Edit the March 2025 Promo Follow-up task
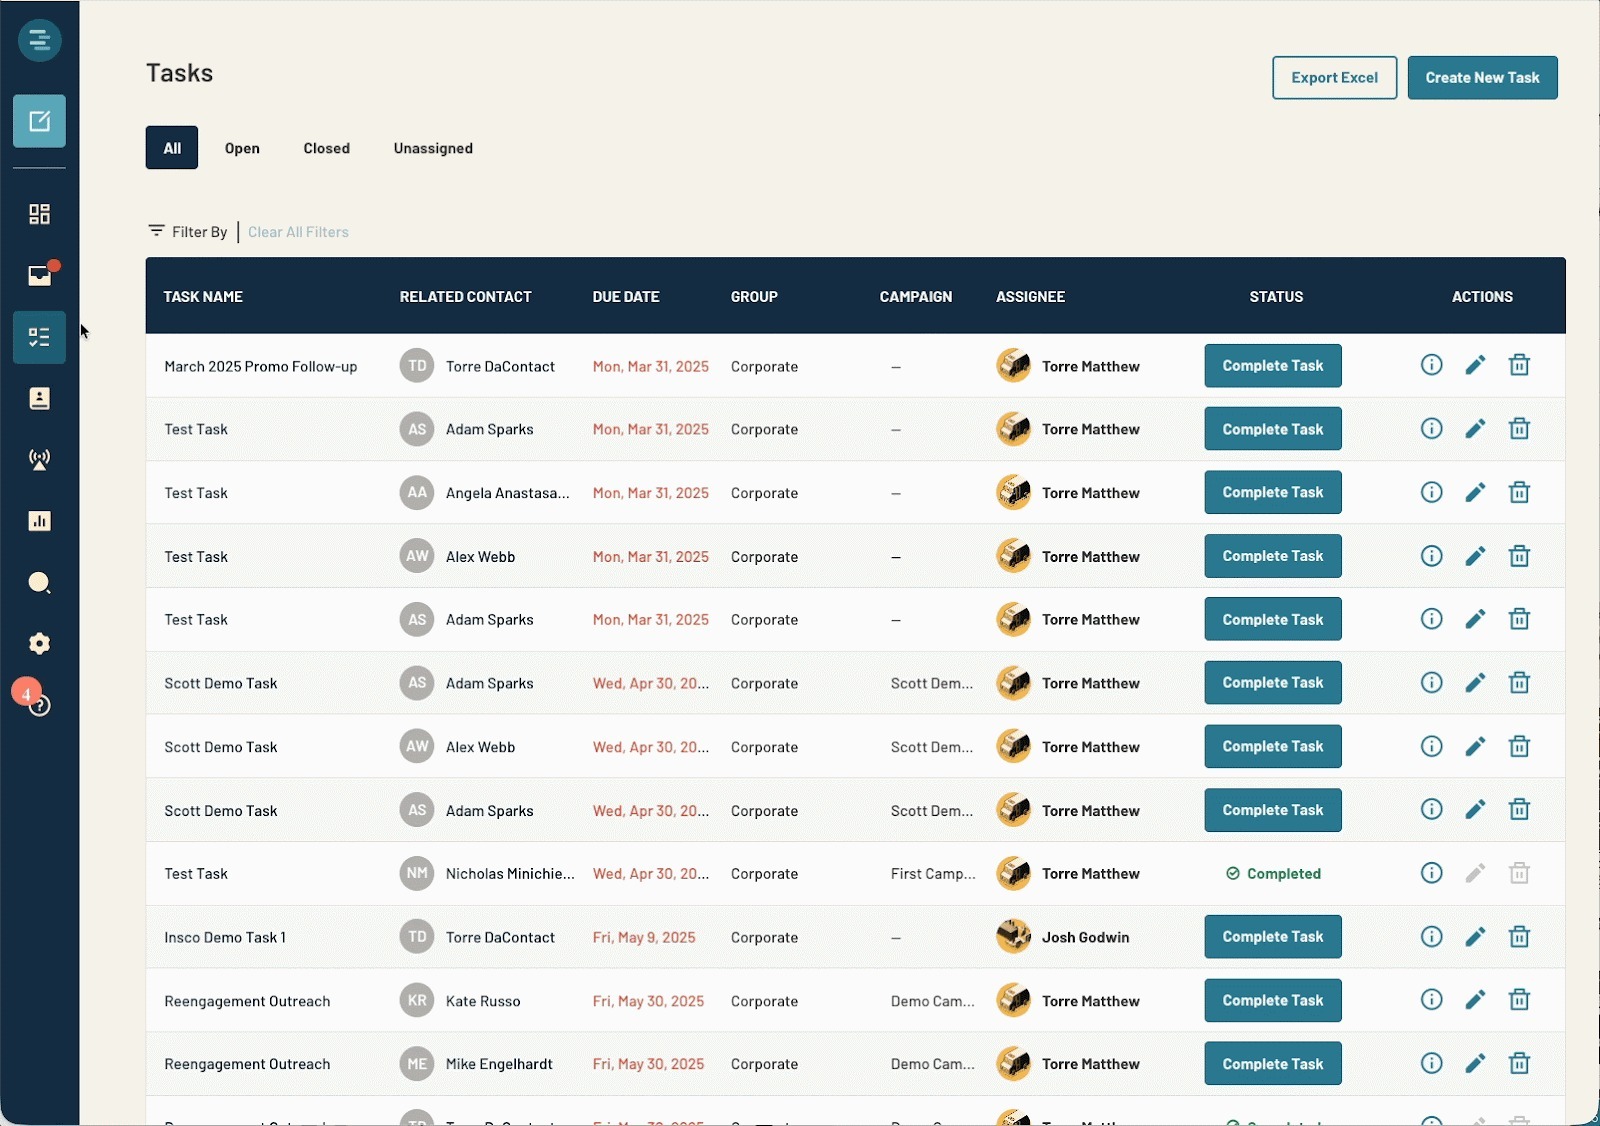 (x=1475, y=366)
